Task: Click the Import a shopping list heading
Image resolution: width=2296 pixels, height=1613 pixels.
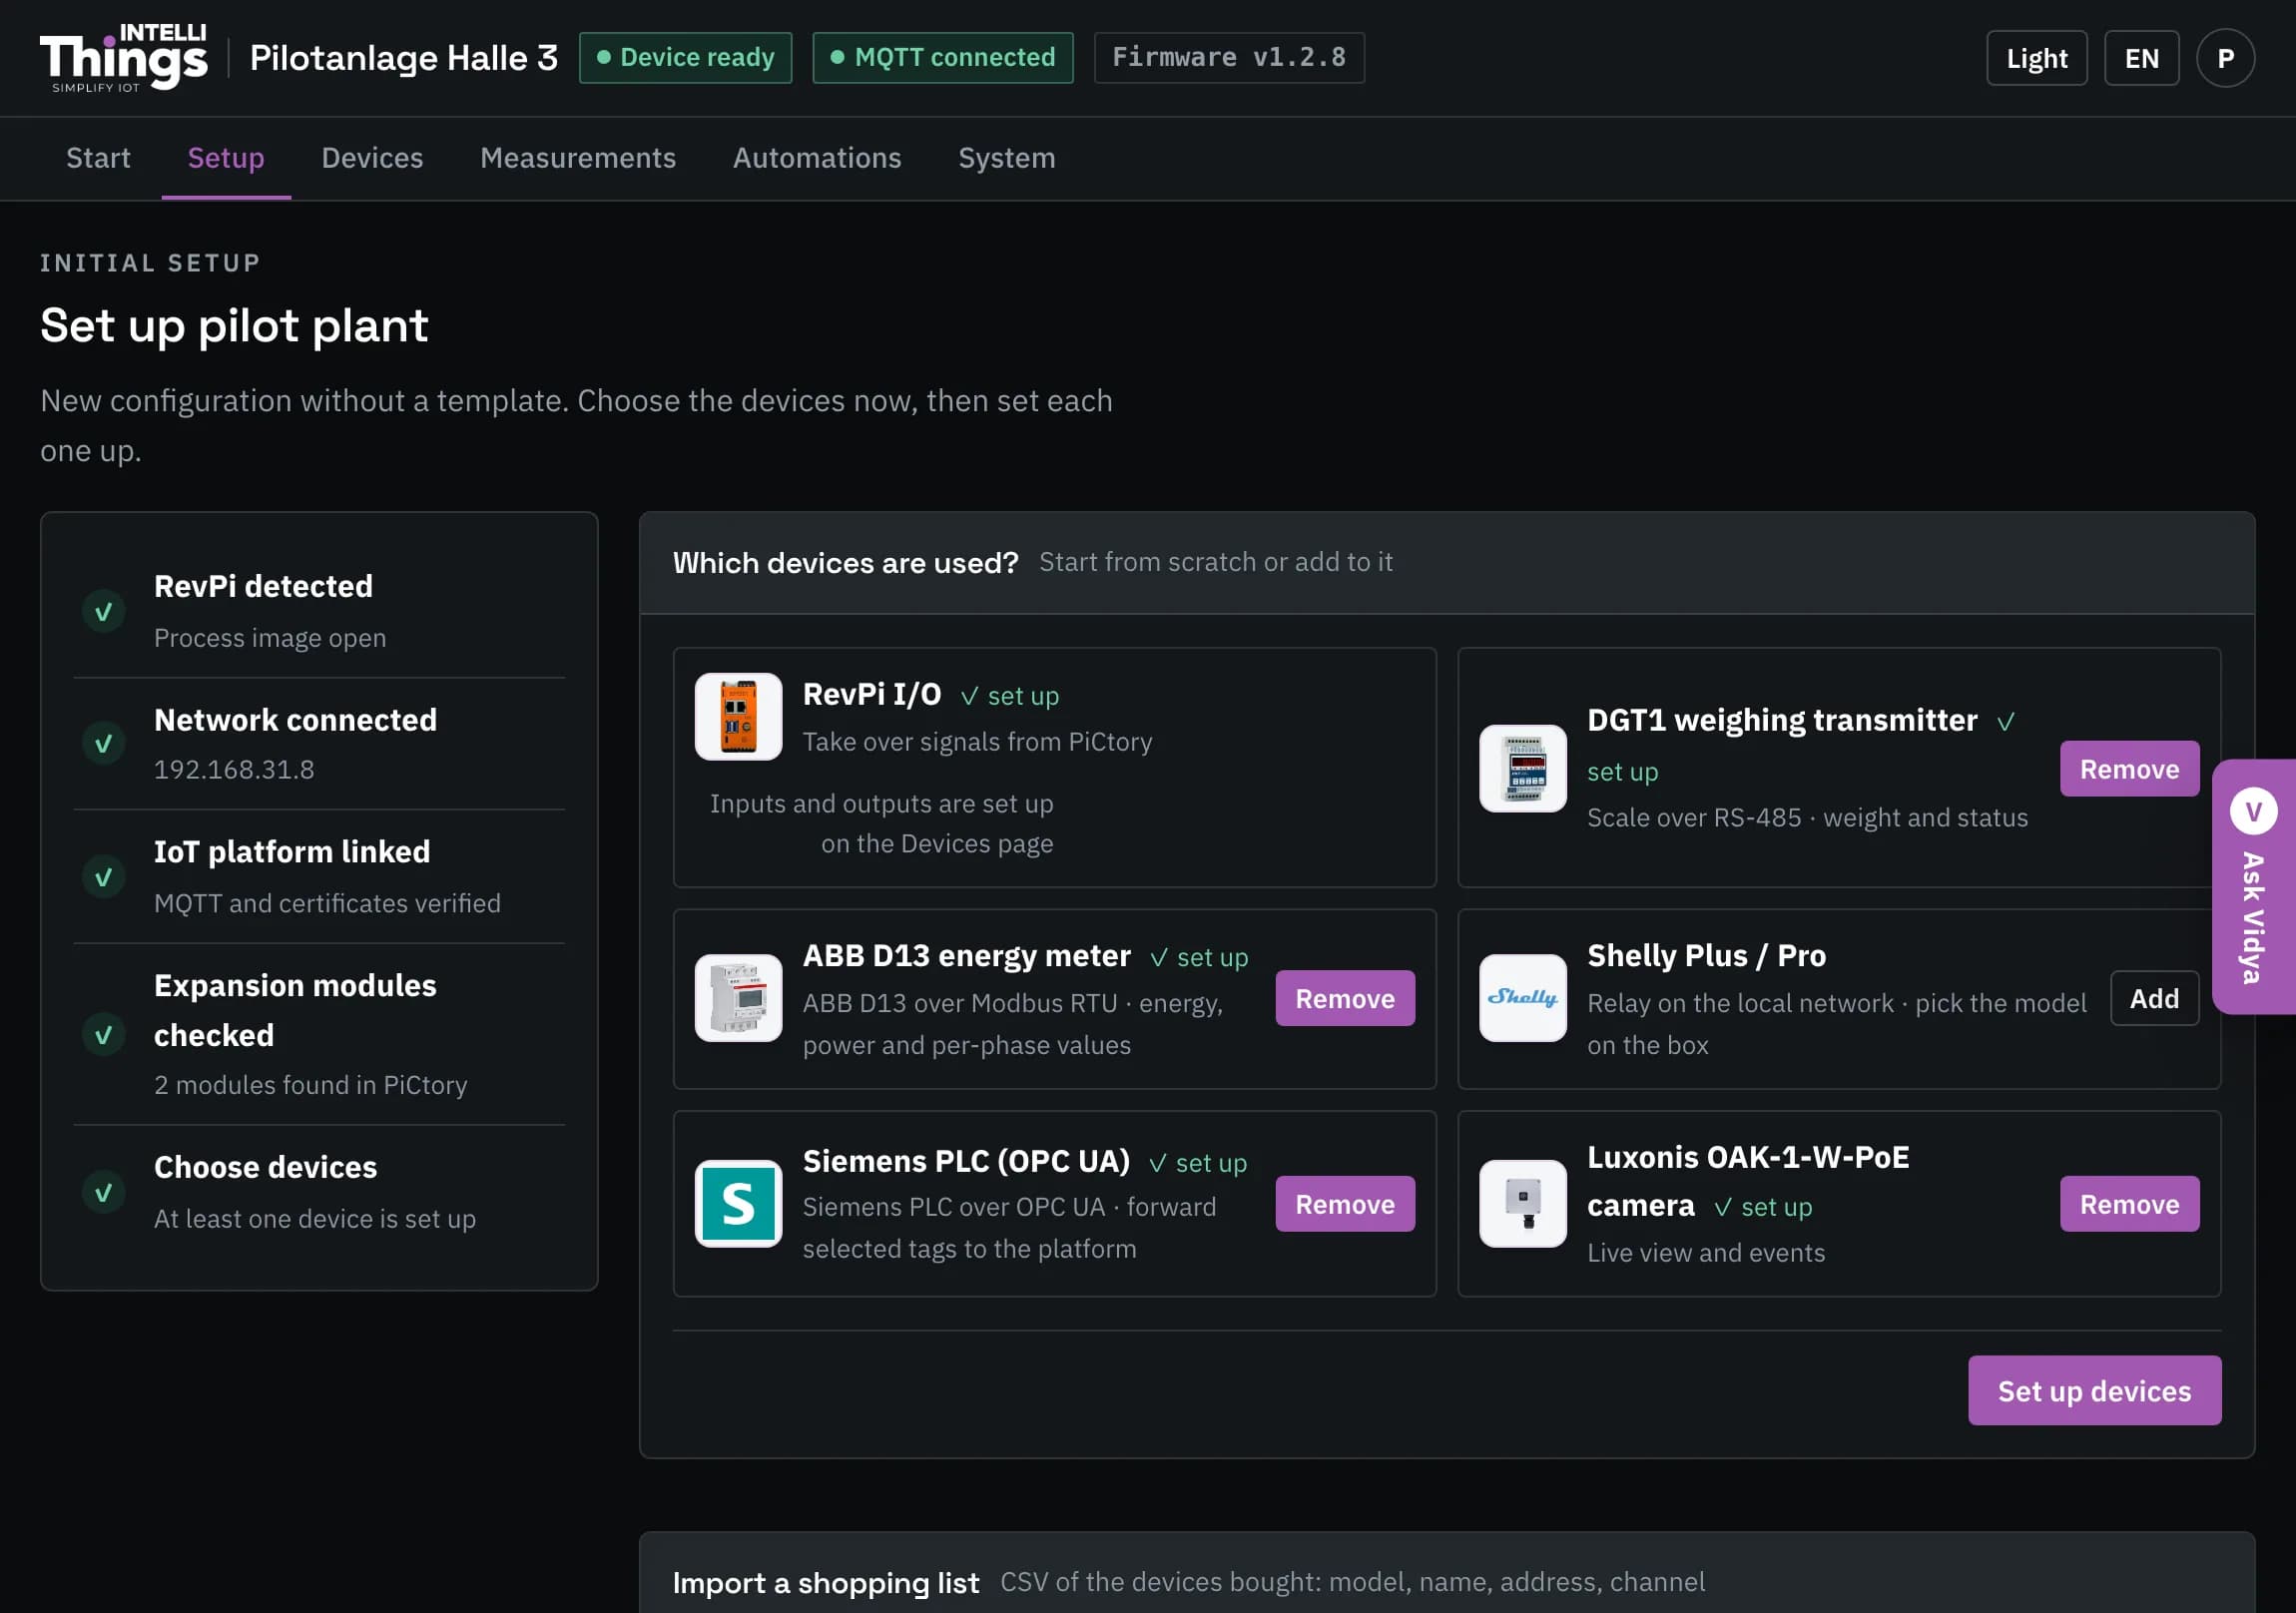Action: tap(826, 1583)
